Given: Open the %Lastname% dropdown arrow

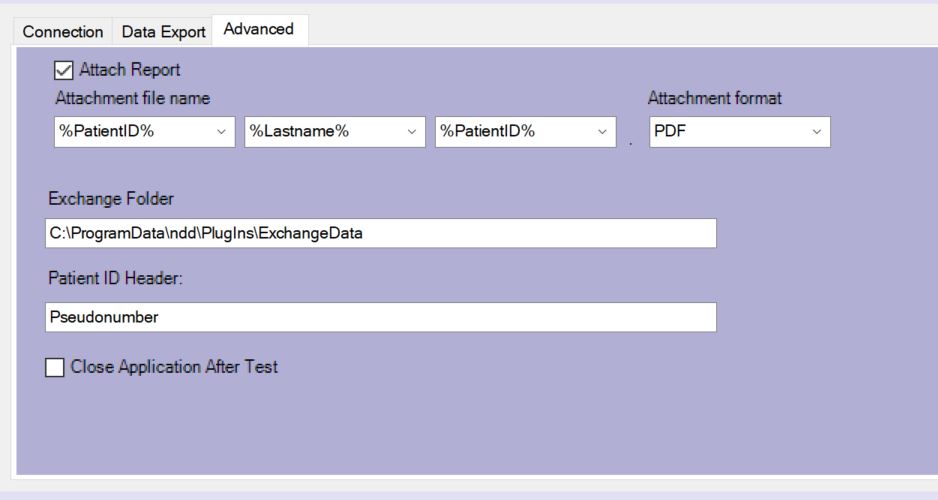Looking at the screenshot, I should (412, 131).
